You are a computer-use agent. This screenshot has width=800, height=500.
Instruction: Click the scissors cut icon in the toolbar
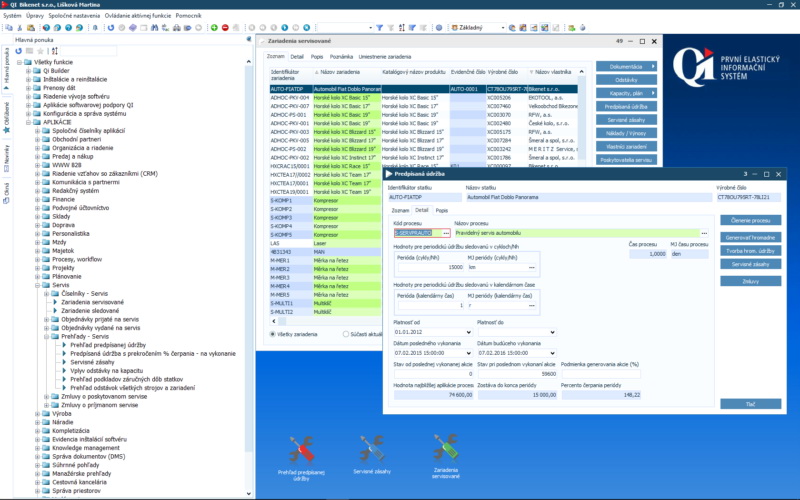click(x=20, y=28)
